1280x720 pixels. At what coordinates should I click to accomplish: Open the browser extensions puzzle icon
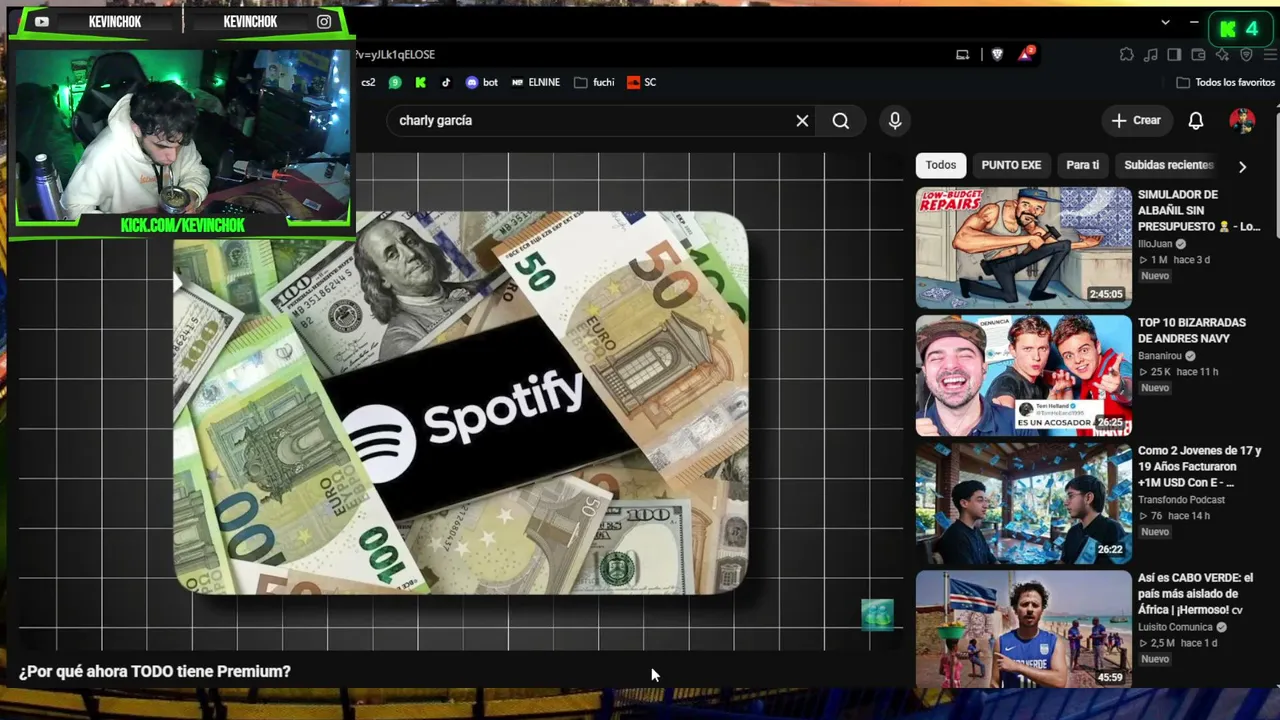pyautogui.click(x=1127, y=54)
